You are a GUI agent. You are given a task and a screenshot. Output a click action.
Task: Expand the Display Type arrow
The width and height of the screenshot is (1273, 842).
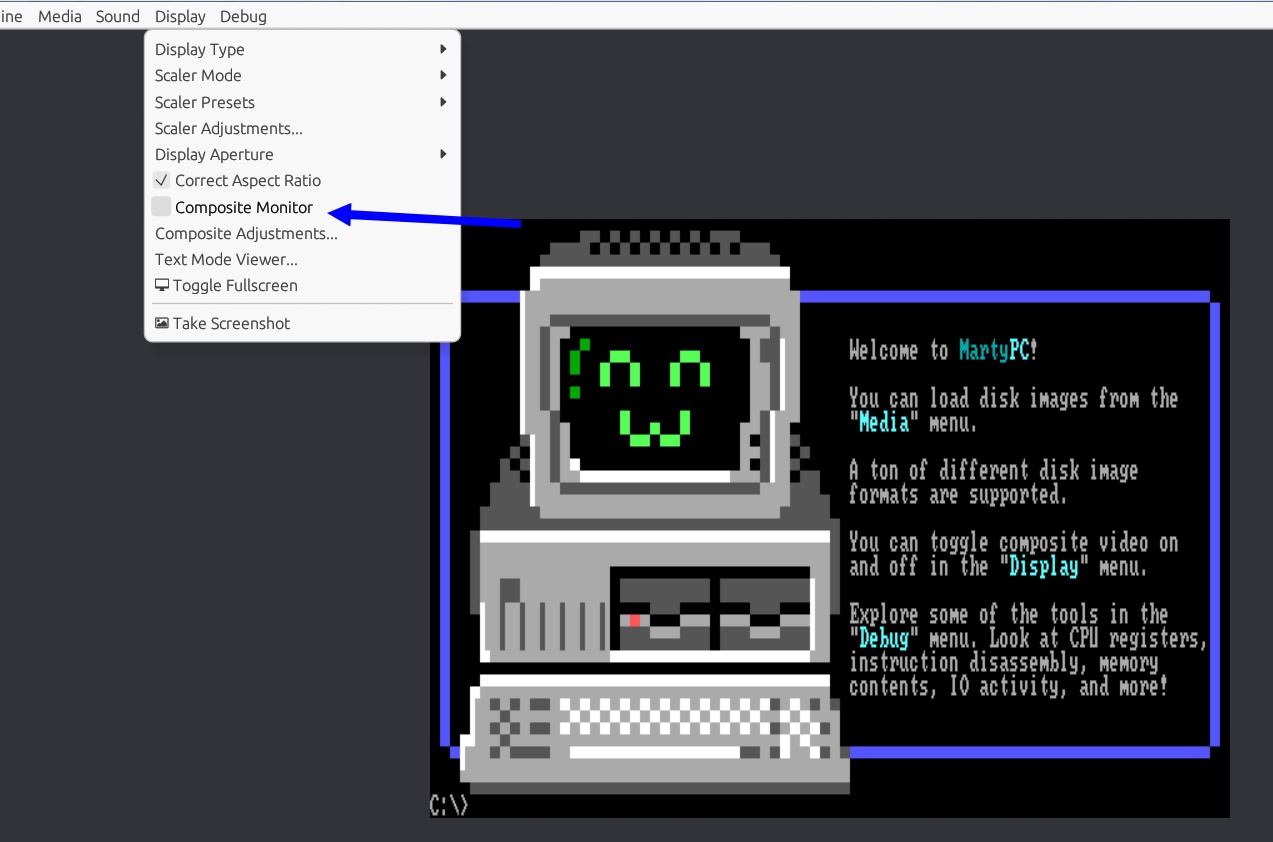pyautogui.click(x=443, y=49)
